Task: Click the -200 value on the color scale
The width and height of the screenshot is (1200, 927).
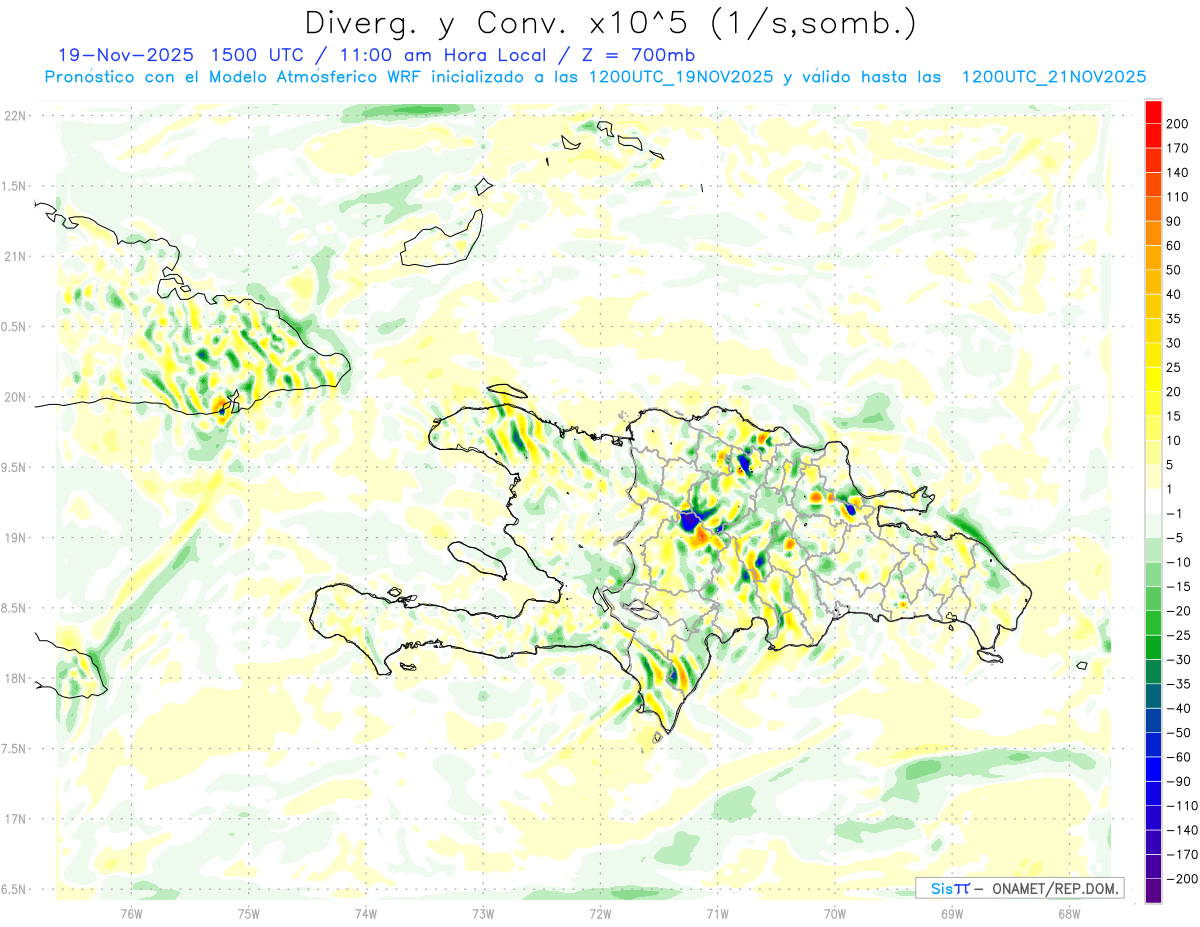Action: pos(1182,879)
